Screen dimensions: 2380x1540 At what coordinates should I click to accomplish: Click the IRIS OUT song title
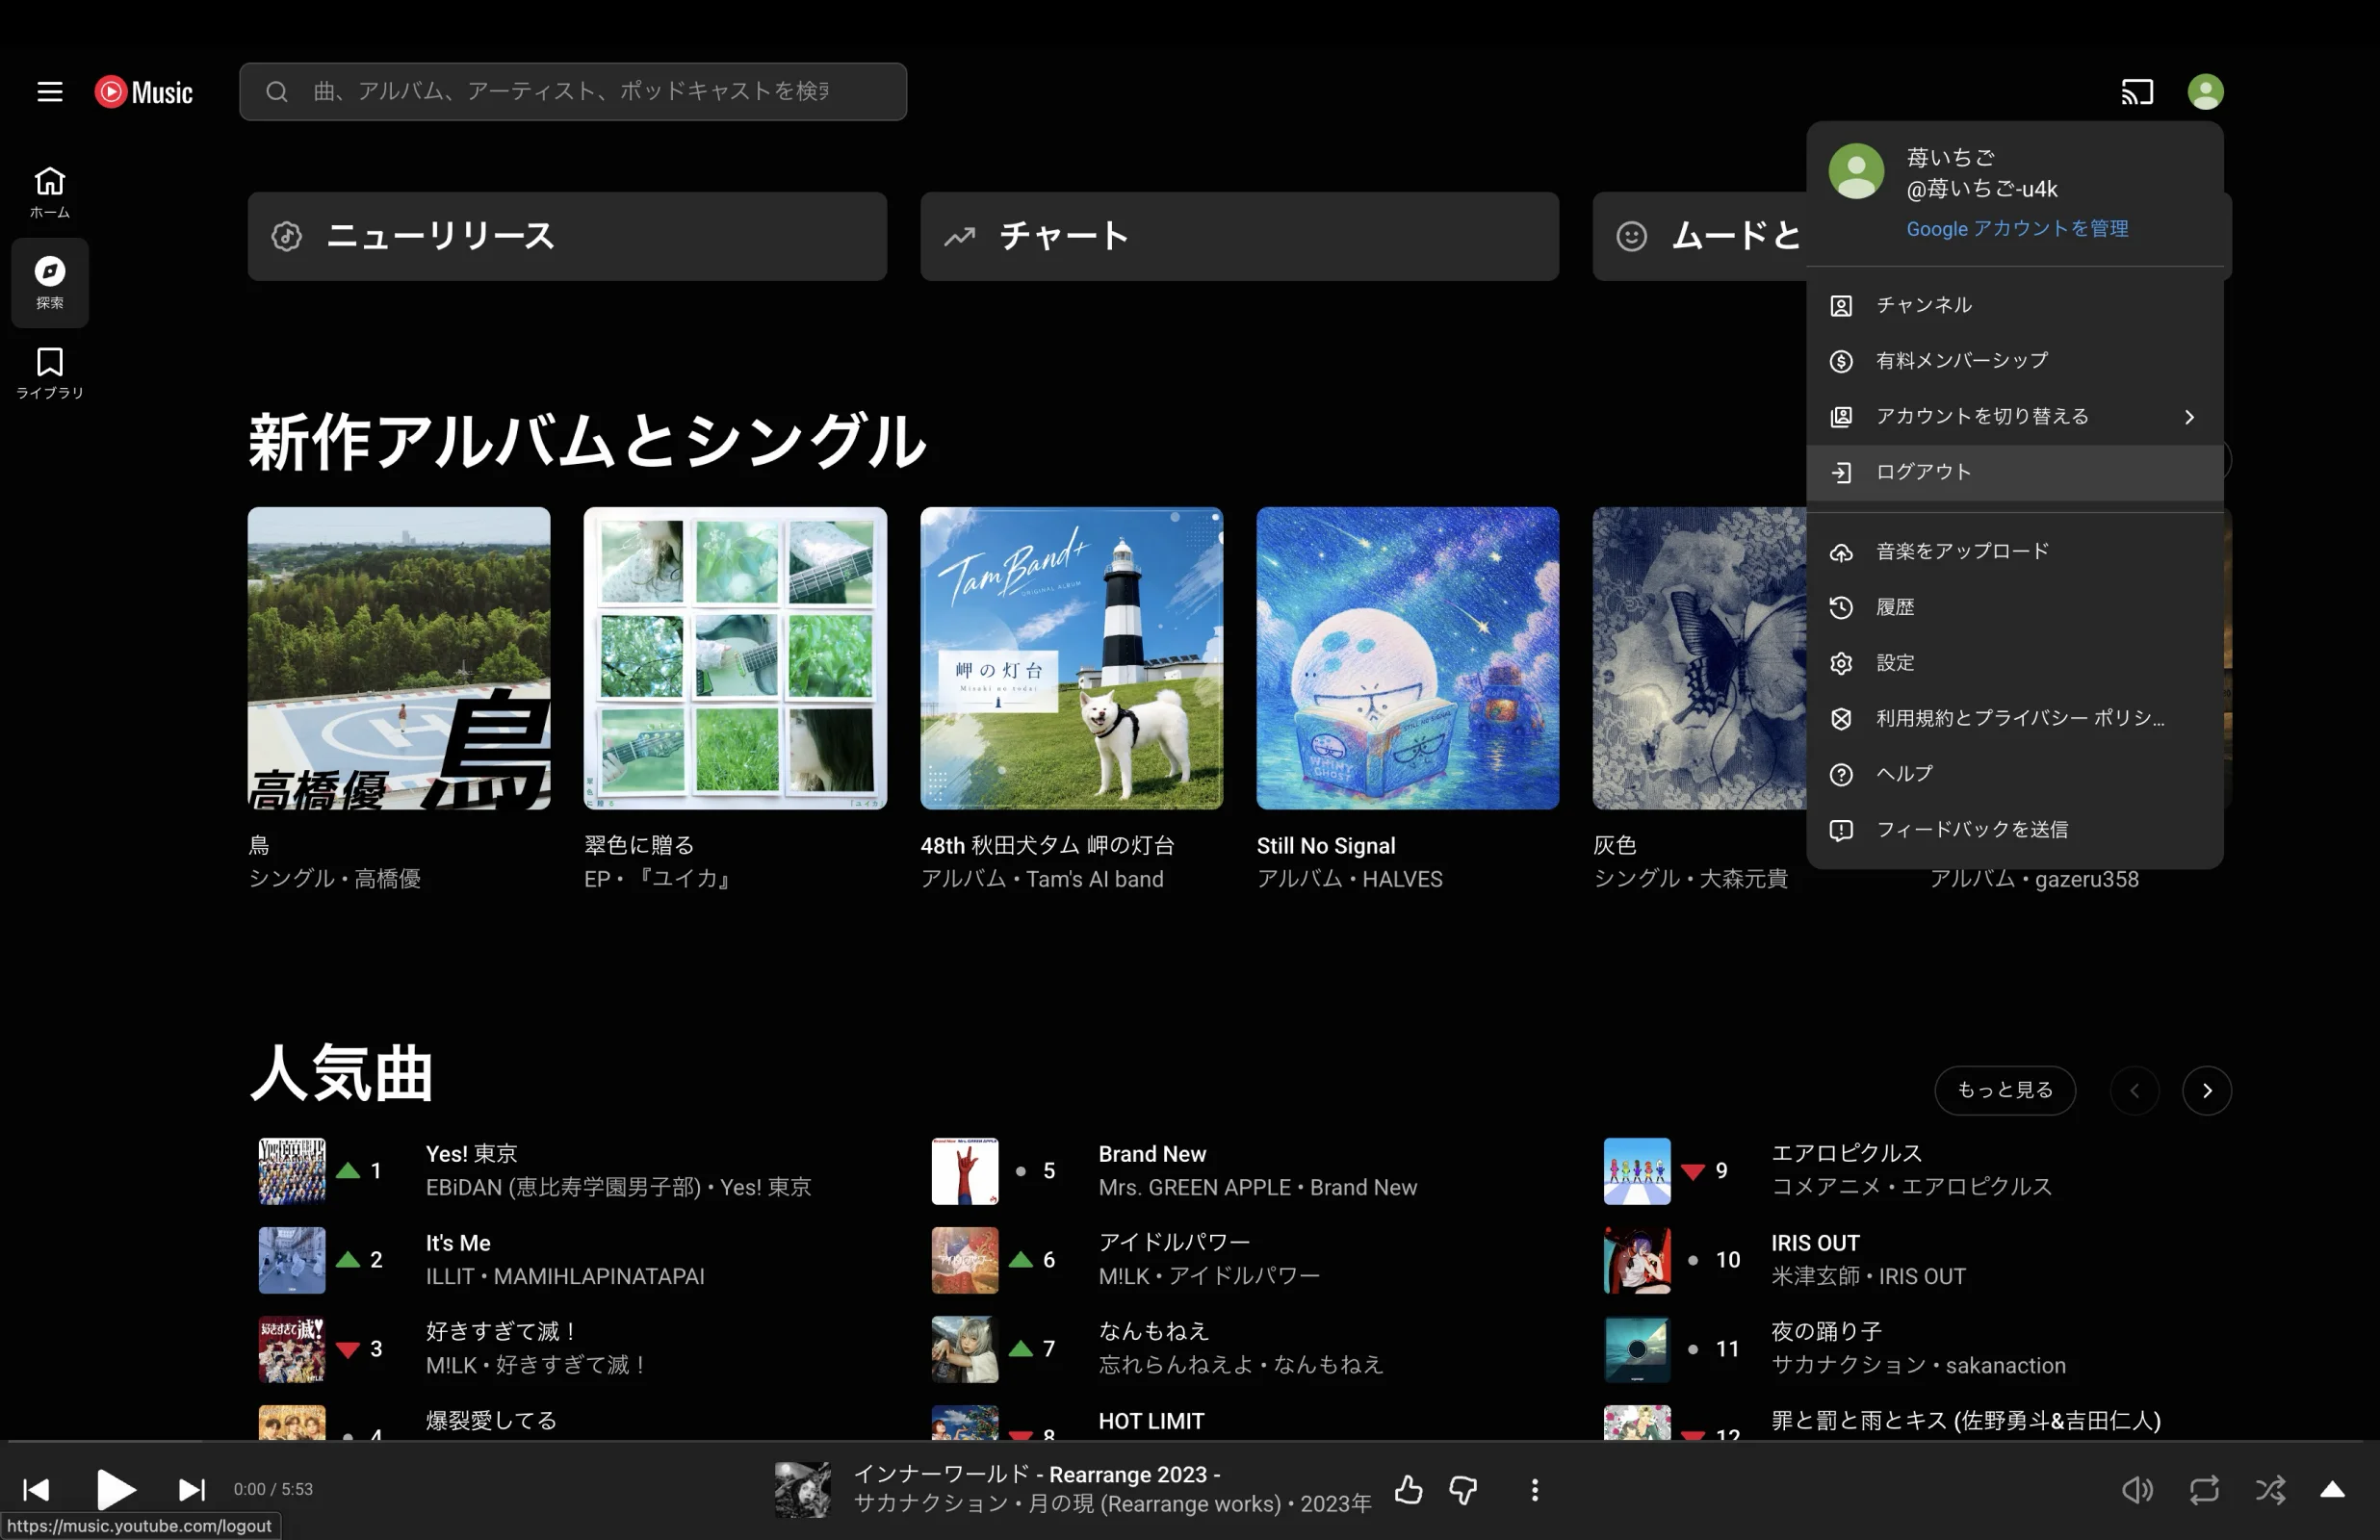(x=1815, y=1243)
